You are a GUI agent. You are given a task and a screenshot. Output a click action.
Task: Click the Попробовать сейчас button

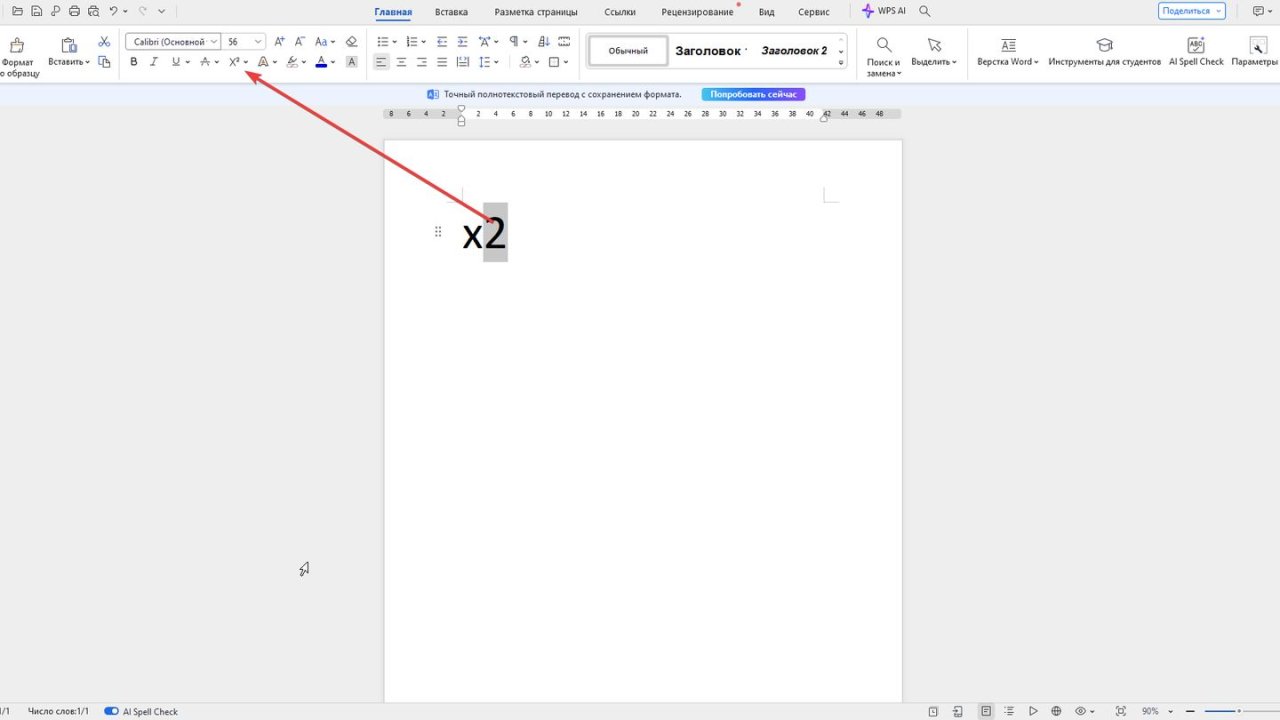pyautogui.click(x=753, y=94)
